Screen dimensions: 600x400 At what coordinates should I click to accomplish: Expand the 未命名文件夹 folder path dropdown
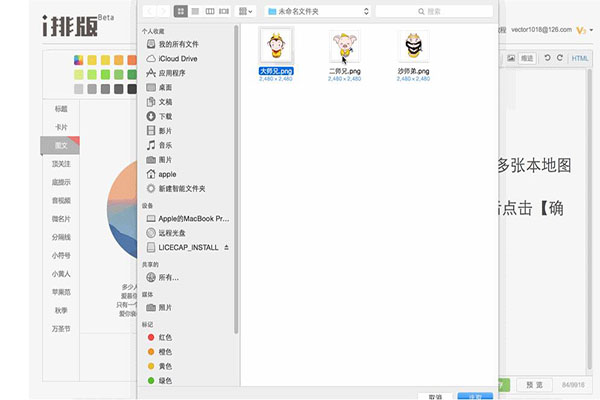311,11
